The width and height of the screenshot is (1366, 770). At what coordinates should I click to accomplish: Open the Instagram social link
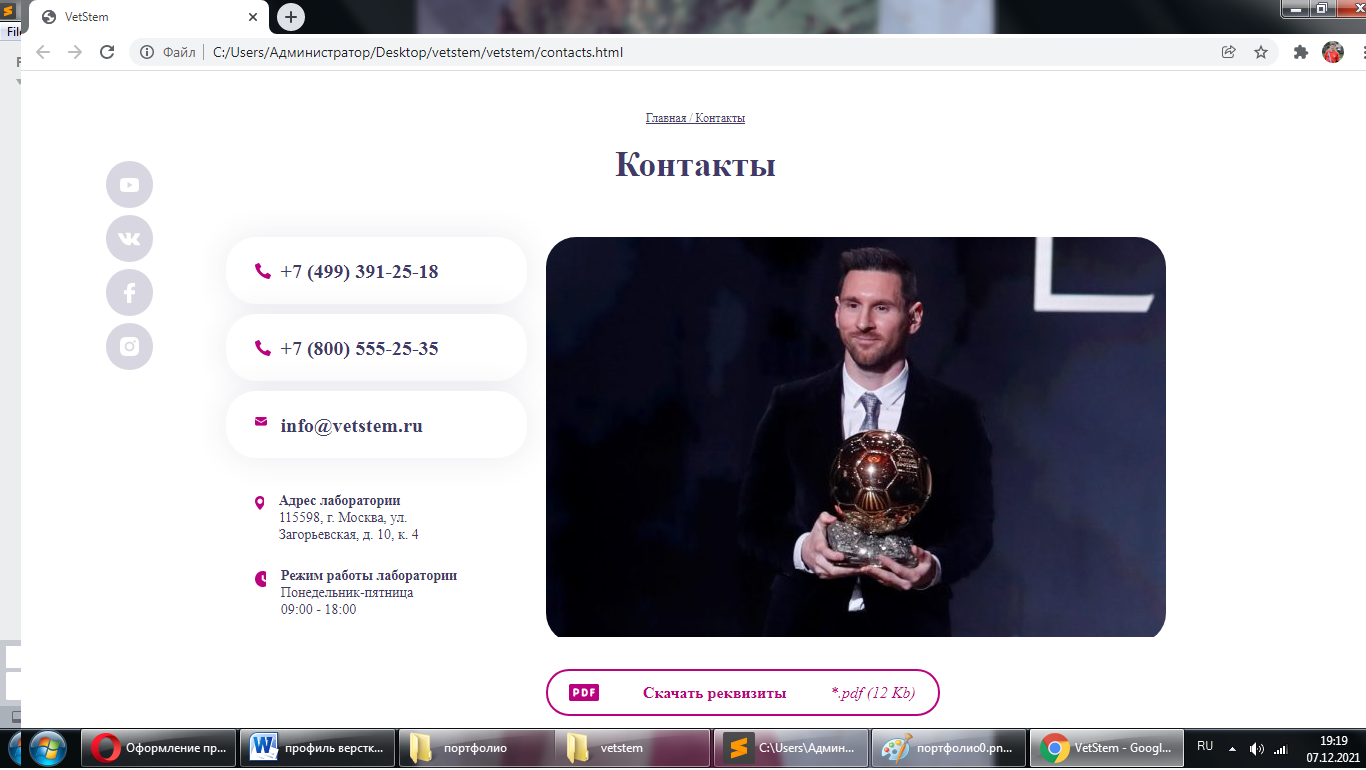pos(129,347)
